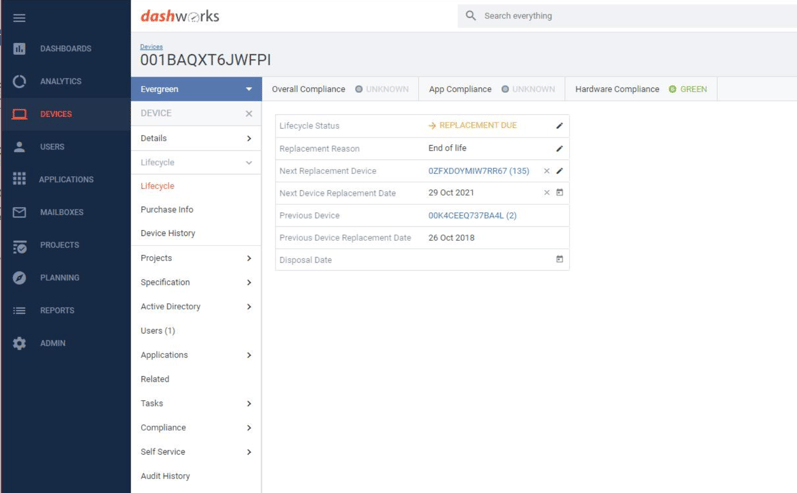Expand the Applications section chevron

click(249, 355)
